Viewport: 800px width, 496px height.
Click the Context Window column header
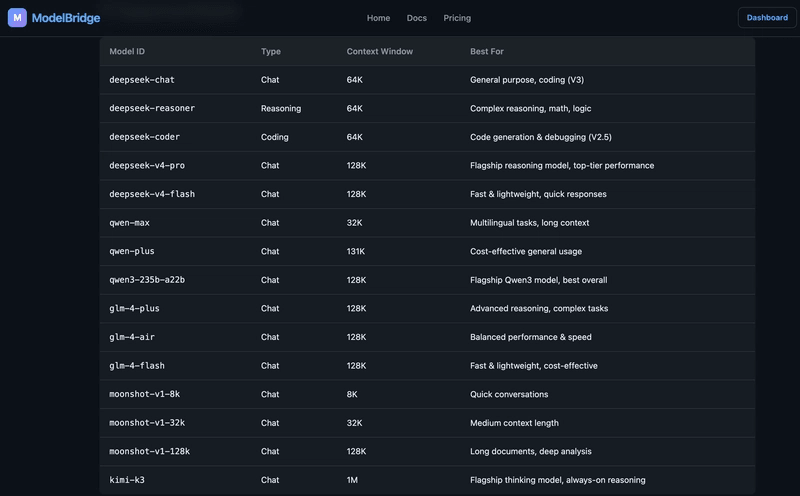[380, 52]
